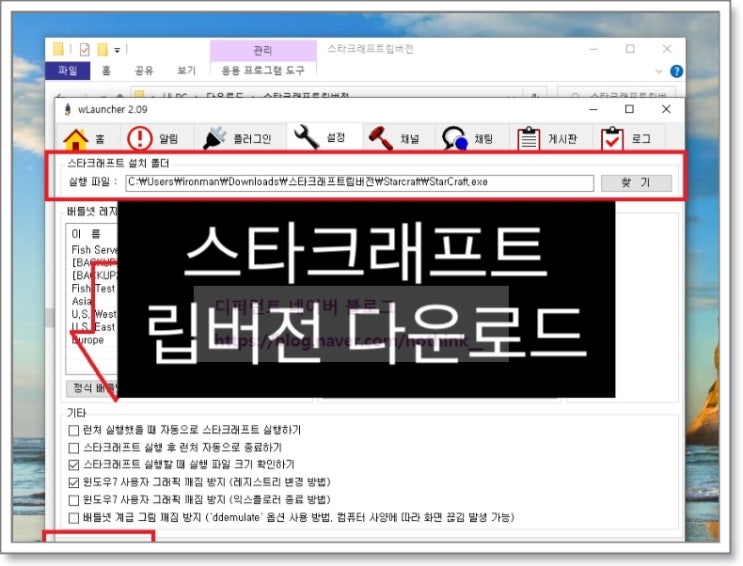Select Europe in the registry list
This screenshot has width=743, height=566.
pos(88,340)
